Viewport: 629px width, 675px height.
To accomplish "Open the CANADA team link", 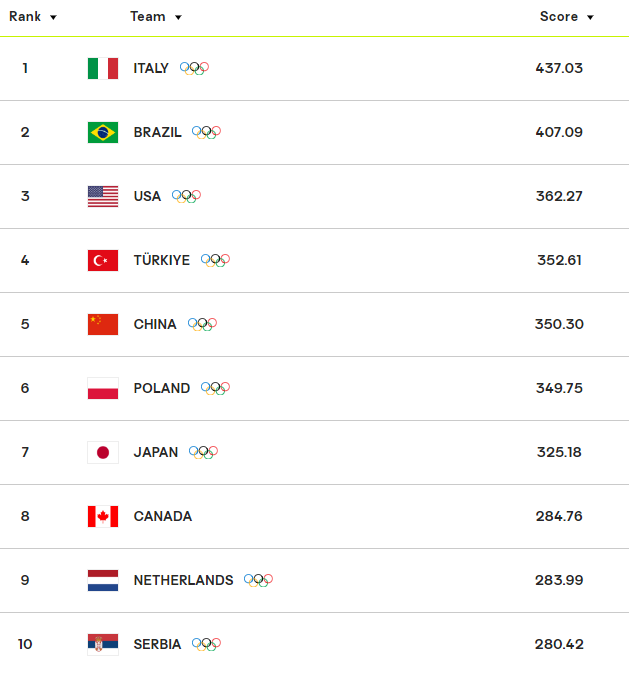I will tap(163, 516).
